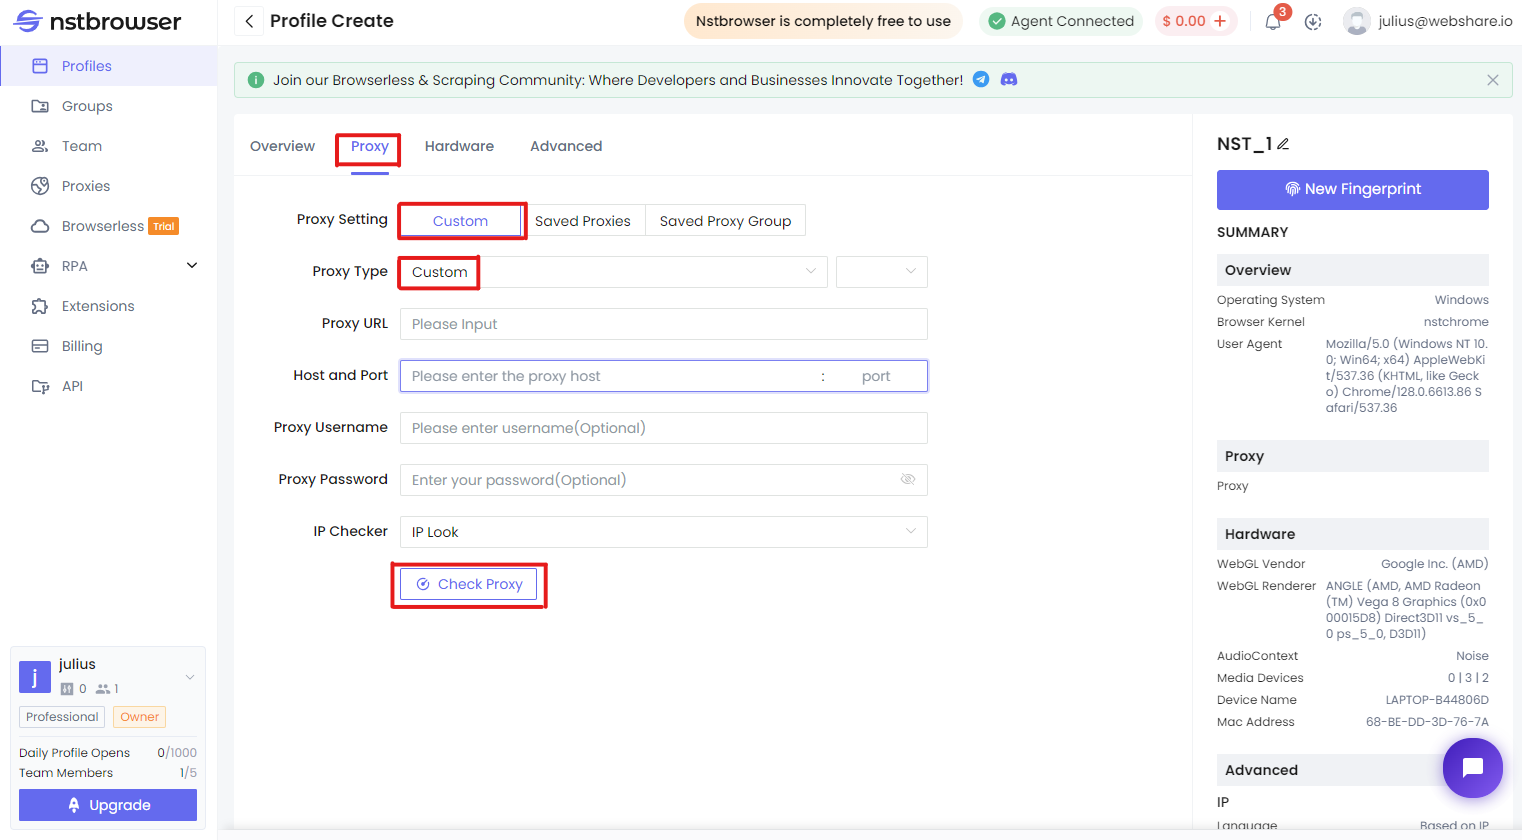This screenshot has height=840, width=1522.
Task: Click the Upgrade button
Action: tap(108, 805)
